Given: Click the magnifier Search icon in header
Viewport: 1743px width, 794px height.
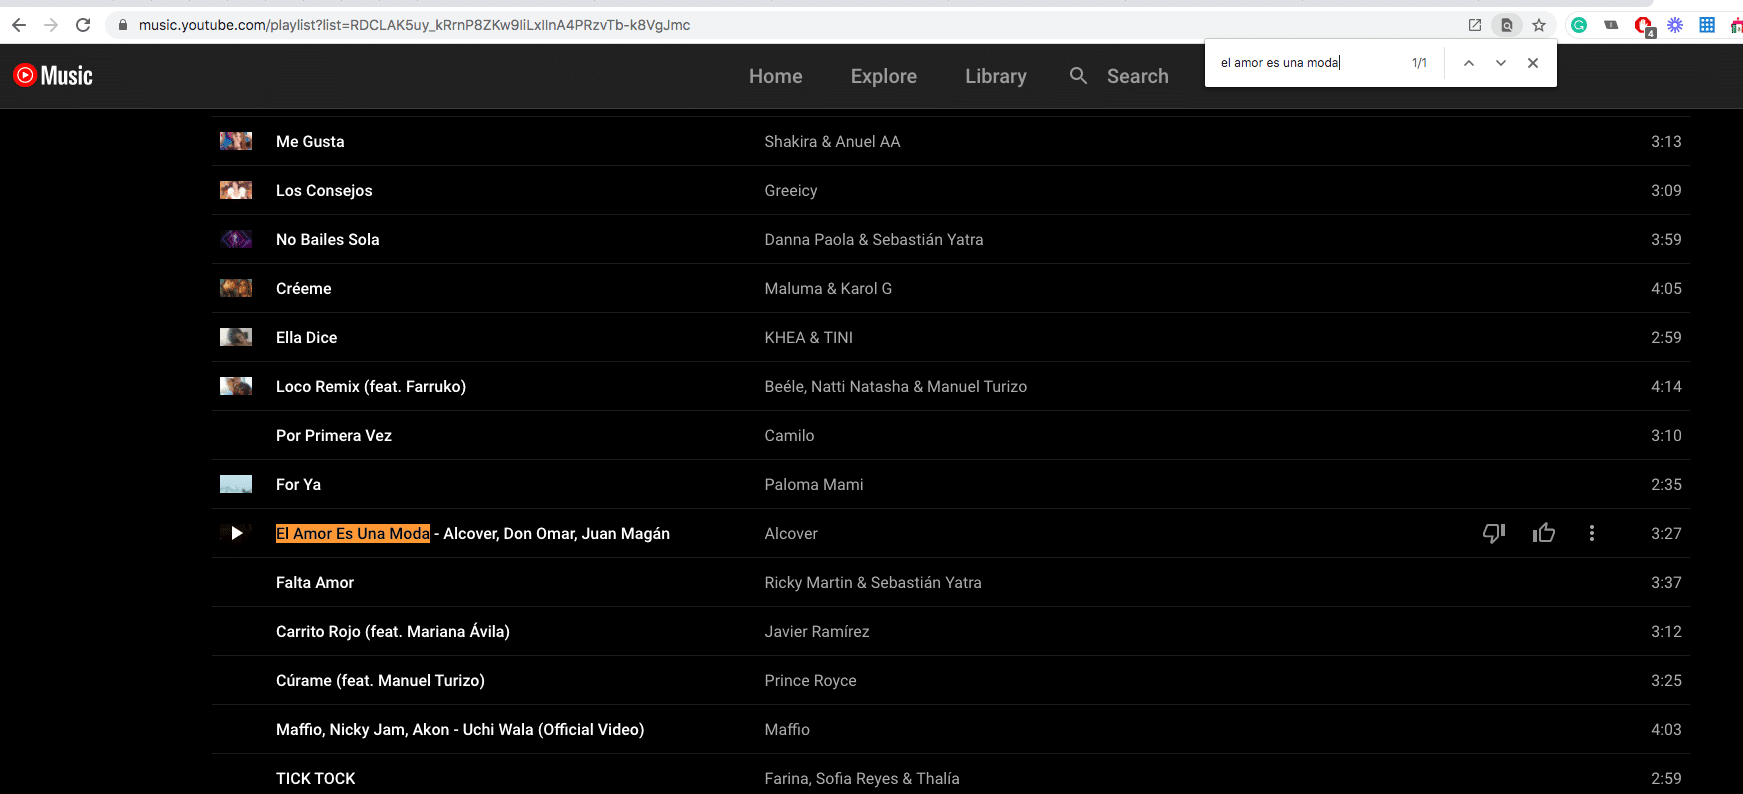Looking at the screenshot, I should click(x=1078, y=75).
